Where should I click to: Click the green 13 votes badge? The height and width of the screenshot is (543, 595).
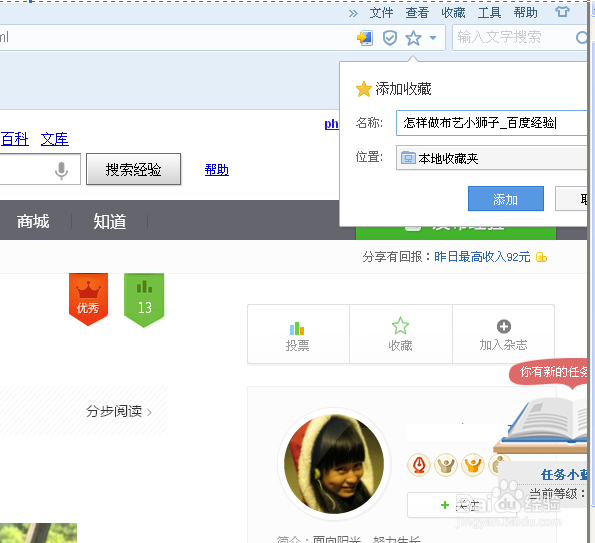pos(144,300)
